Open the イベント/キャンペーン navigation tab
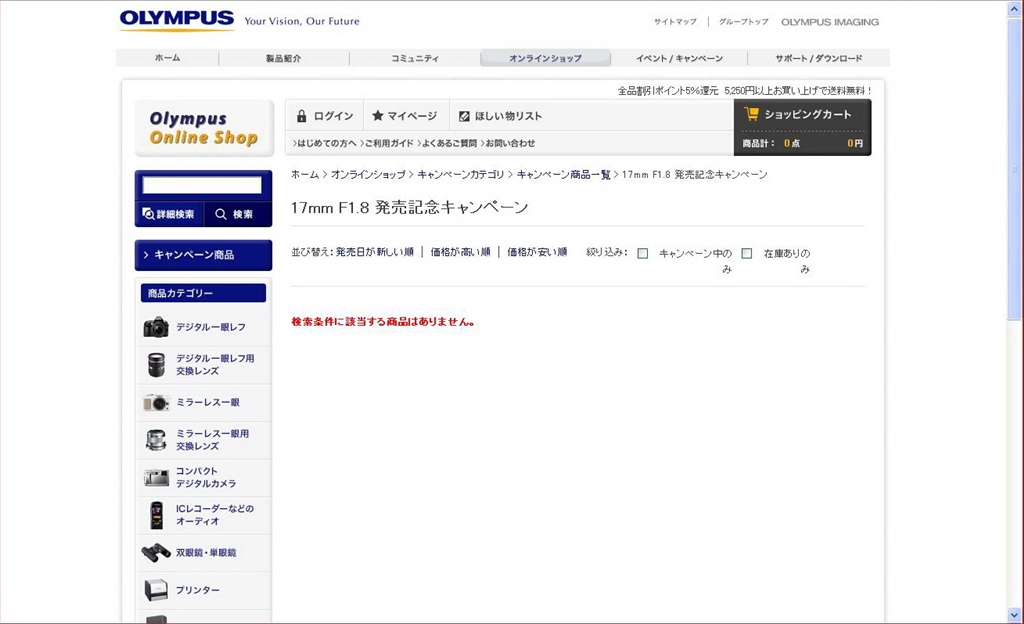 coord(679,58)
